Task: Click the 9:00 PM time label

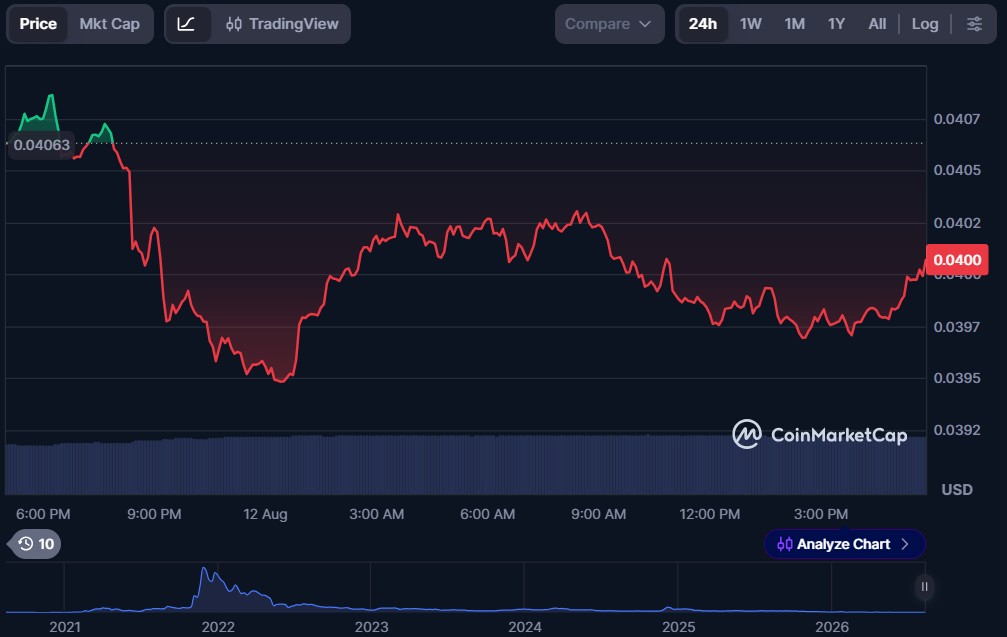Action: [154, 514]
